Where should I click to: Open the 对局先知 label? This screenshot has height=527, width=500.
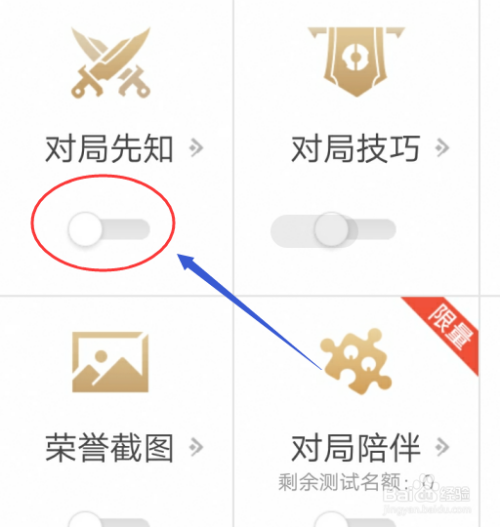pos(109,148)
